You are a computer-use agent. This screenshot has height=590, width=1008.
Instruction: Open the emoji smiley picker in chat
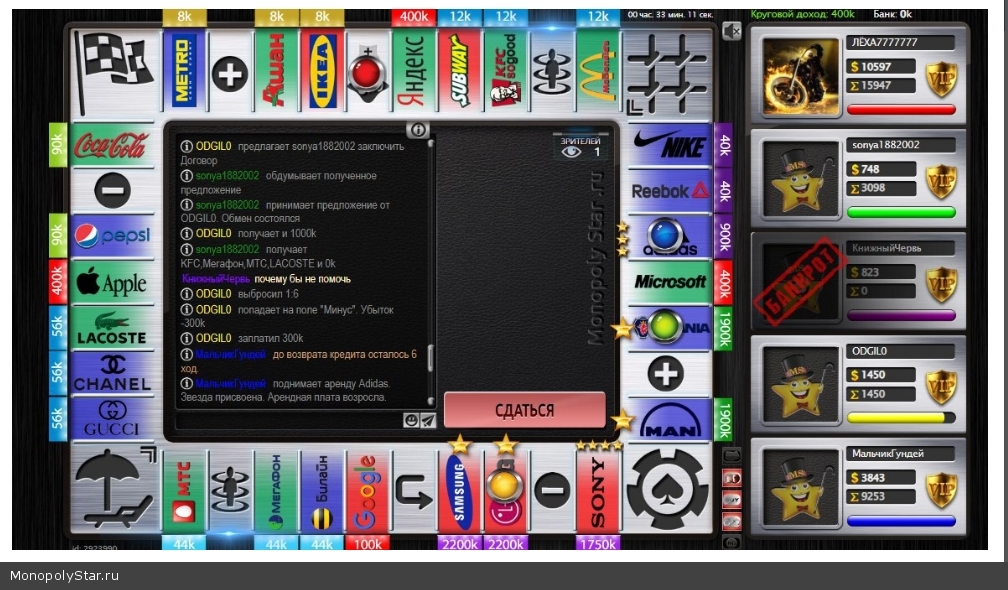coord(410,420)
